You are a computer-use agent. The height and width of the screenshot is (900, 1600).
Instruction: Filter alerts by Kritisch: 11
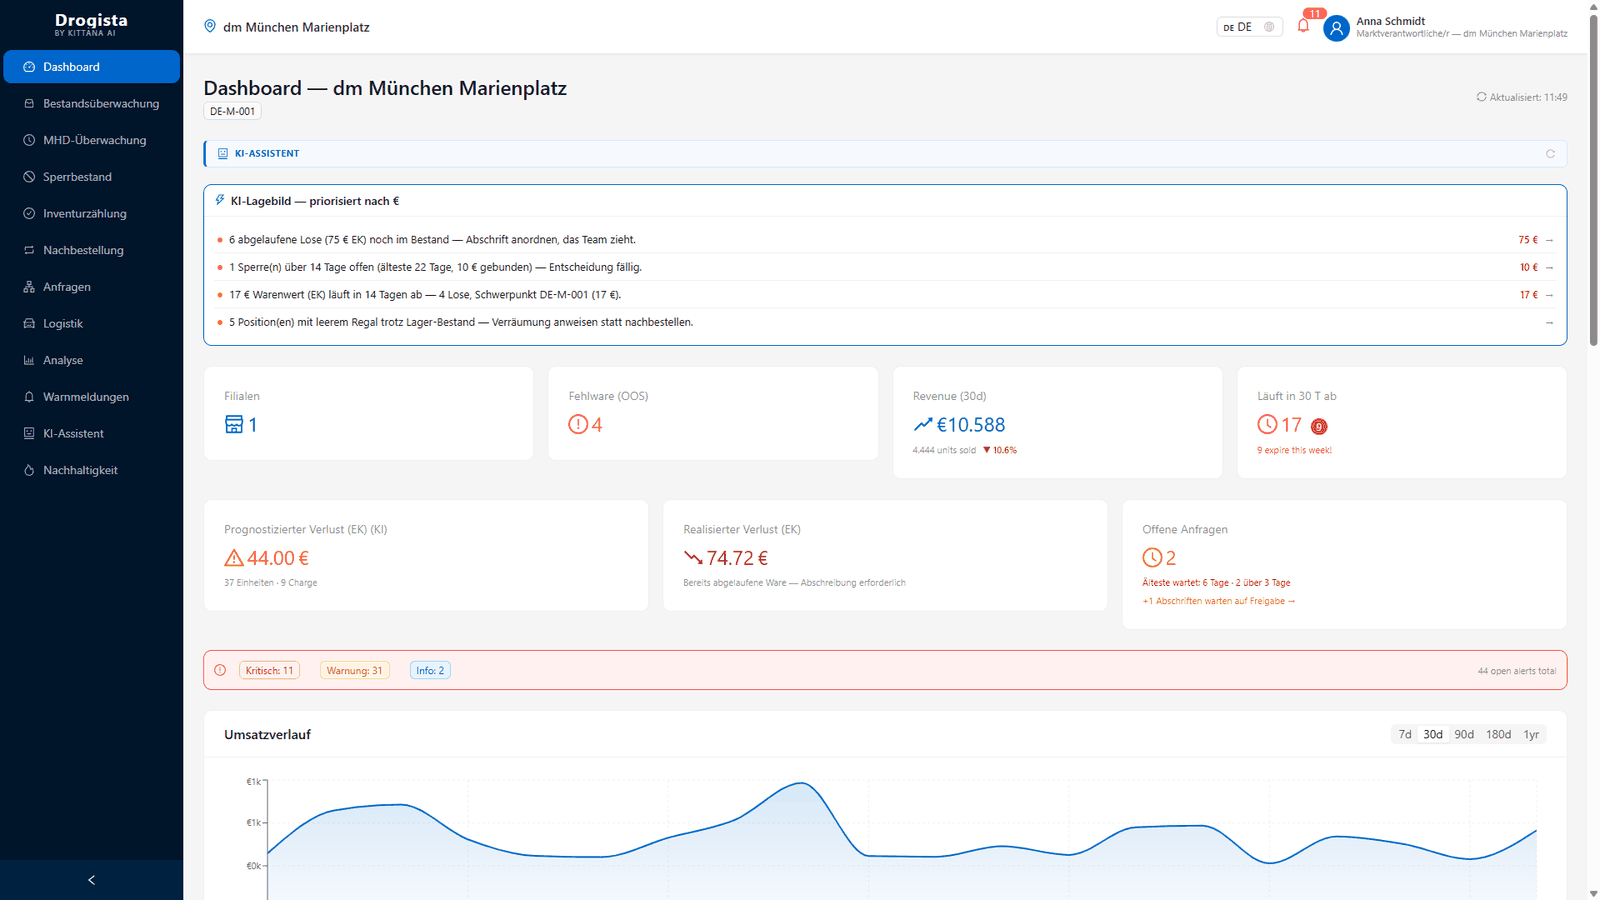click(270, 671)
